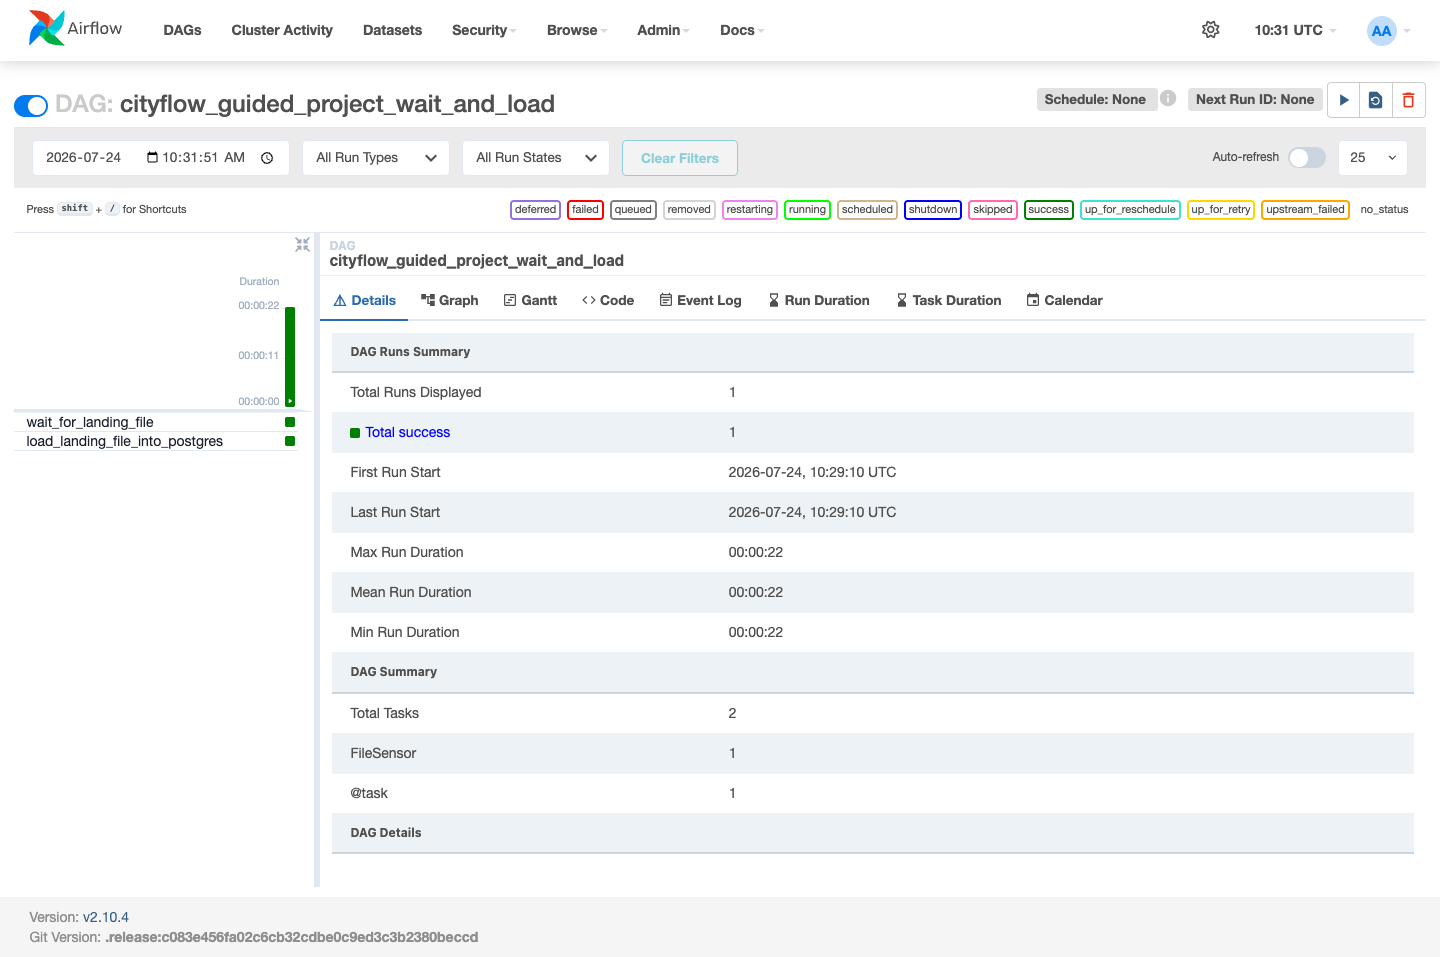Expand the Security menu

[x=484, y=30]
